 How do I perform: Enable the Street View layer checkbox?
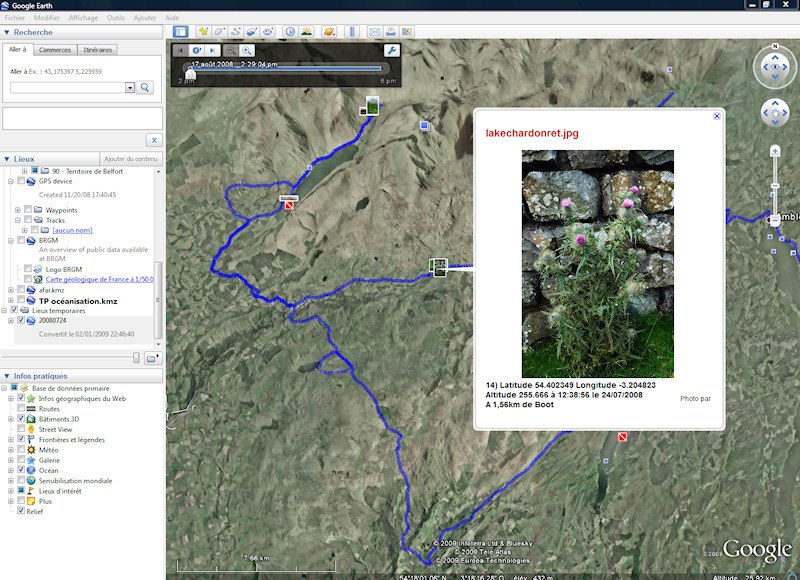click(x=21, y=429)
